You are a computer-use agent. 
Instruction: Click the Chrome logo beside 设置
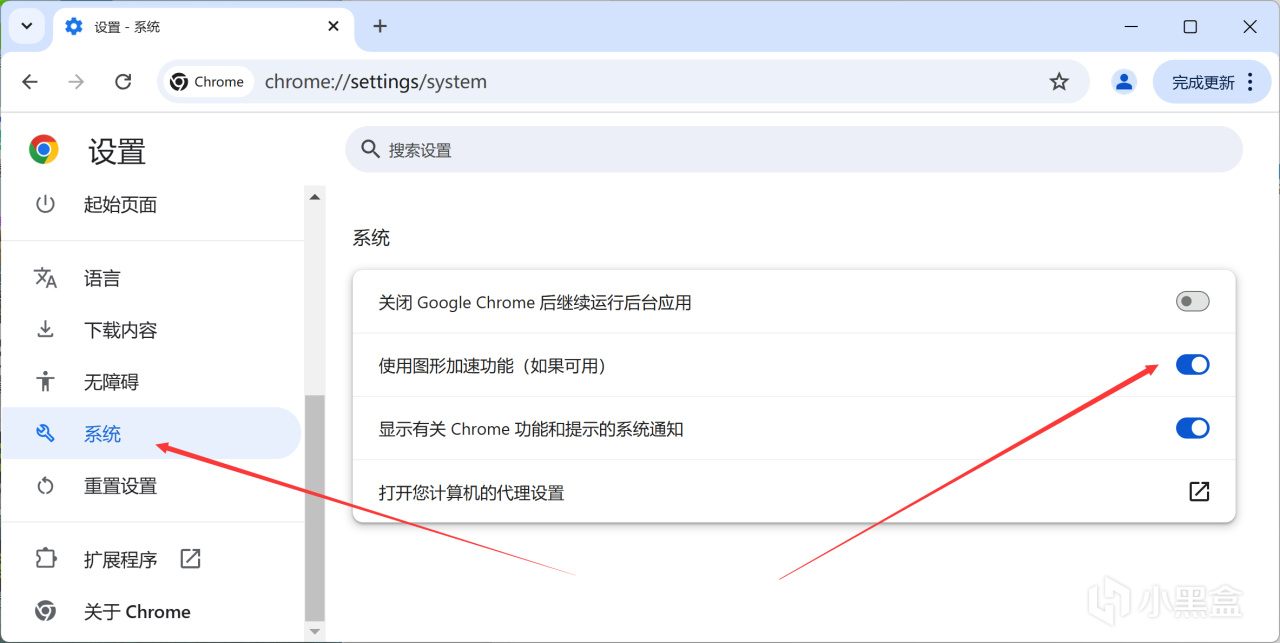click(x=43, y=150)
